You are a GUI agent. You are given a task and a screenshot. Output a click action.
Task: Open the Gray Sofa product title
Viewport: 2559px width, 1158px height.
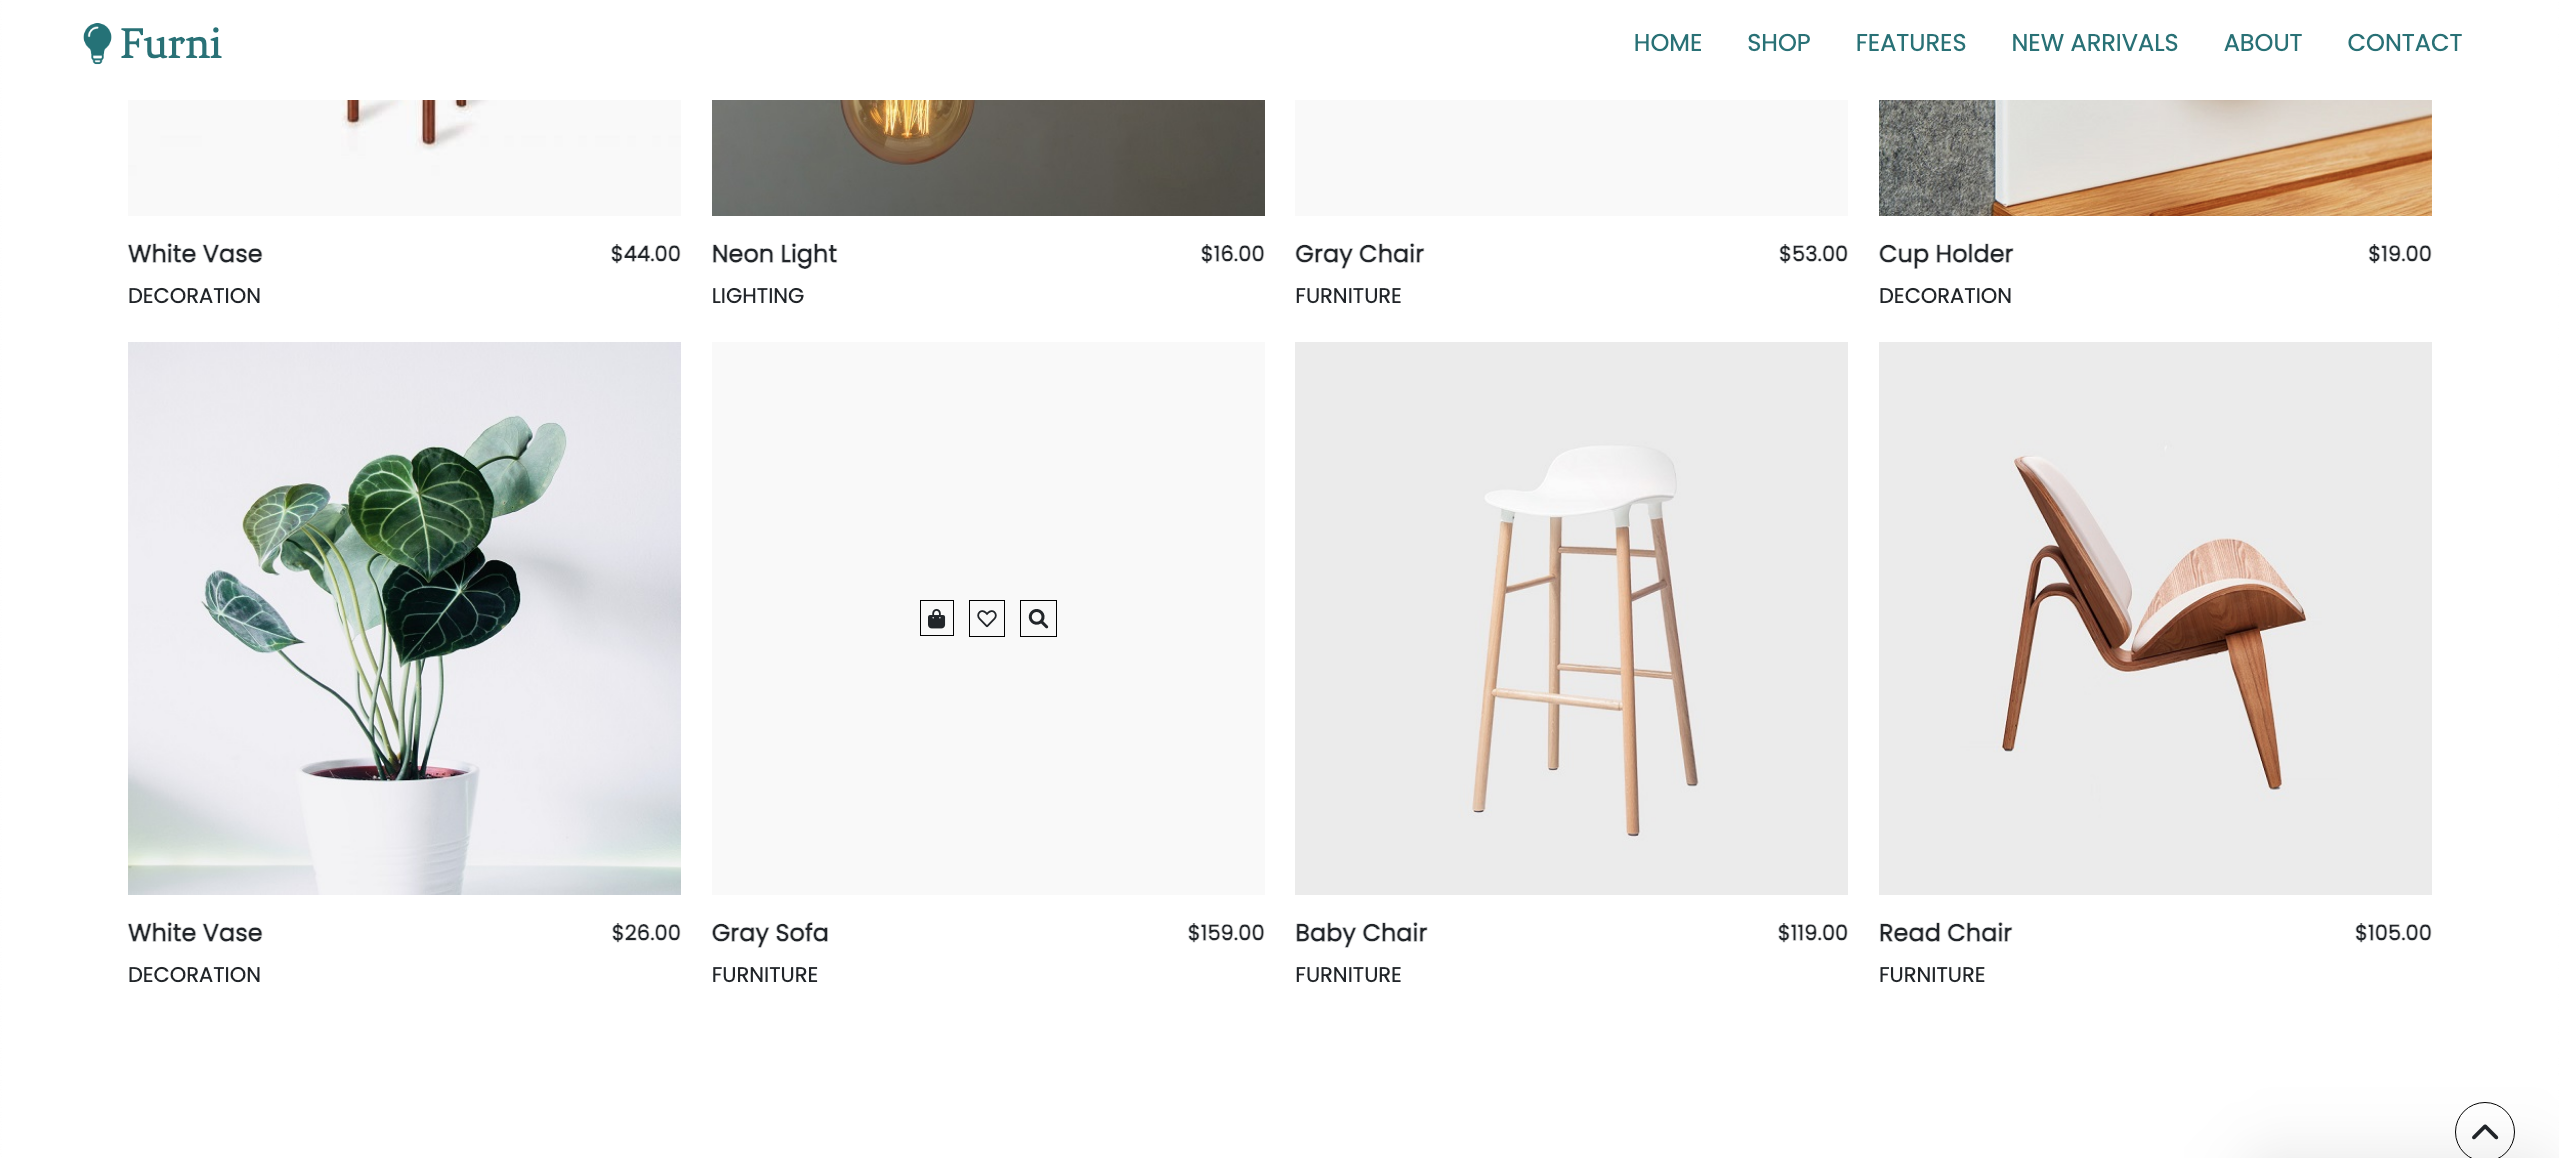click(x=769, y=933)
